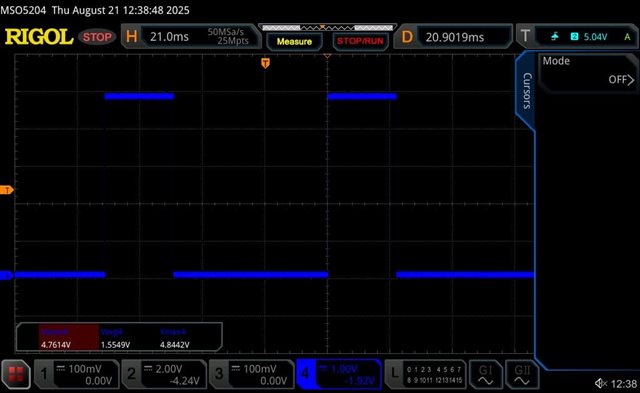Click the memory waveform navigation bar
640x393 pixels.
327,27
